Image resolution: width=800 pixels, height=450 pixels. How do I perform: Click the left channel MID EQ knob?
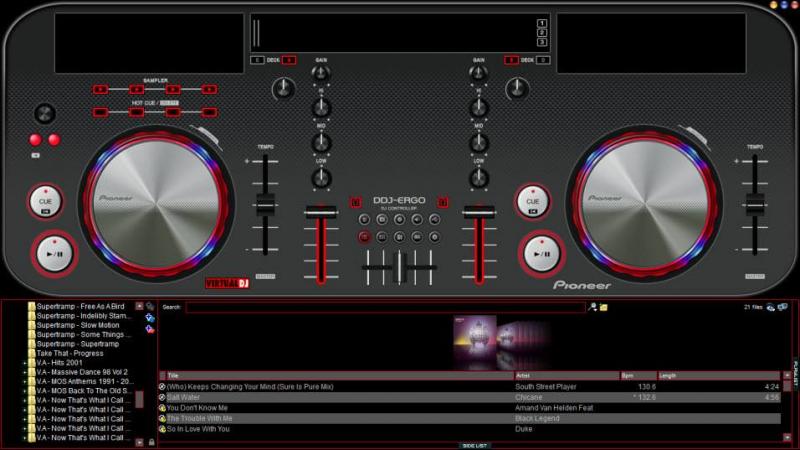coord(321,143)
